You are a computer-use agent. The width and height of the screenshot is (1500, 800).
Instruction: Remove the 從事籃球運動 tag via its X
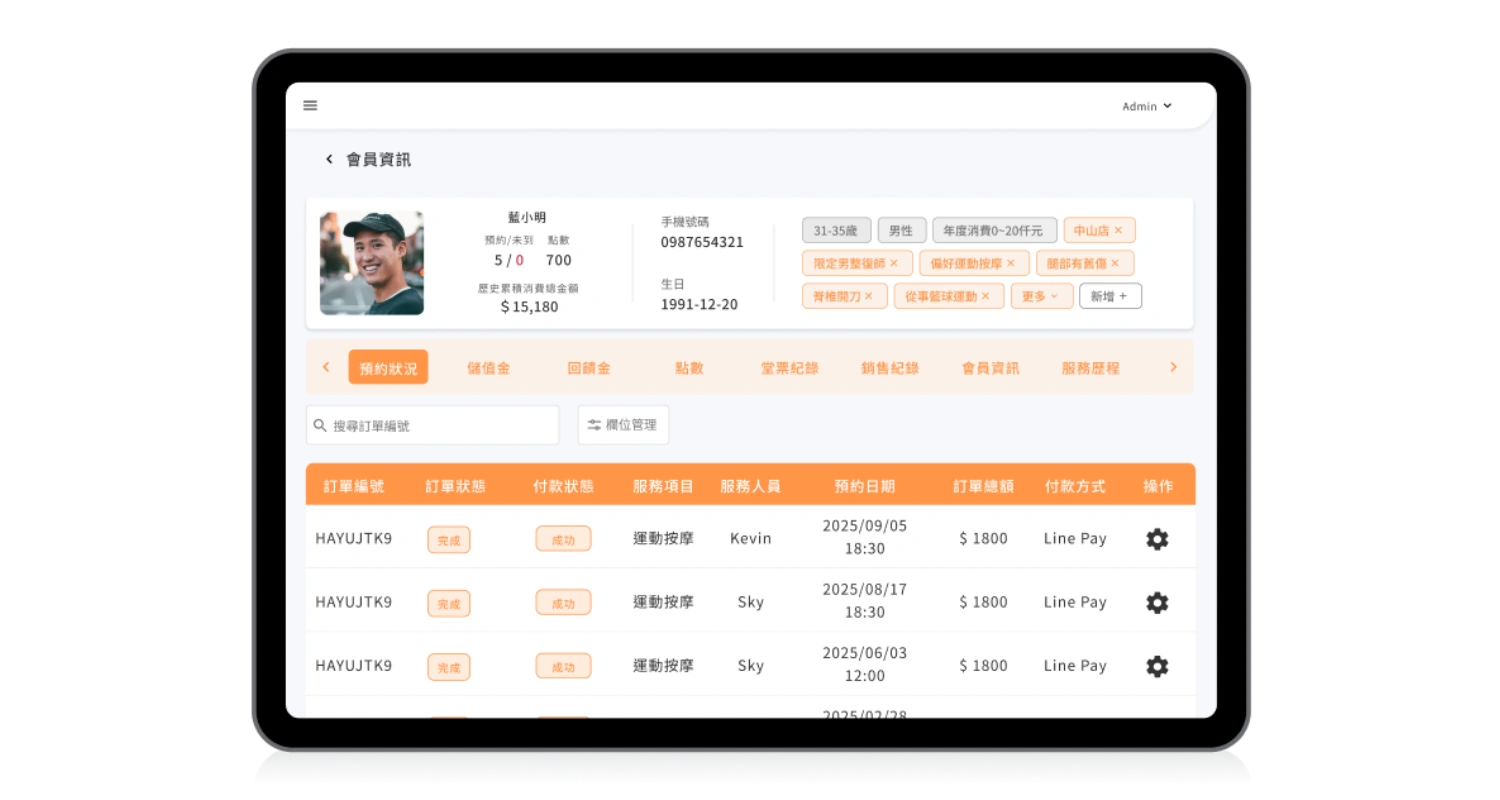point(986,296)
